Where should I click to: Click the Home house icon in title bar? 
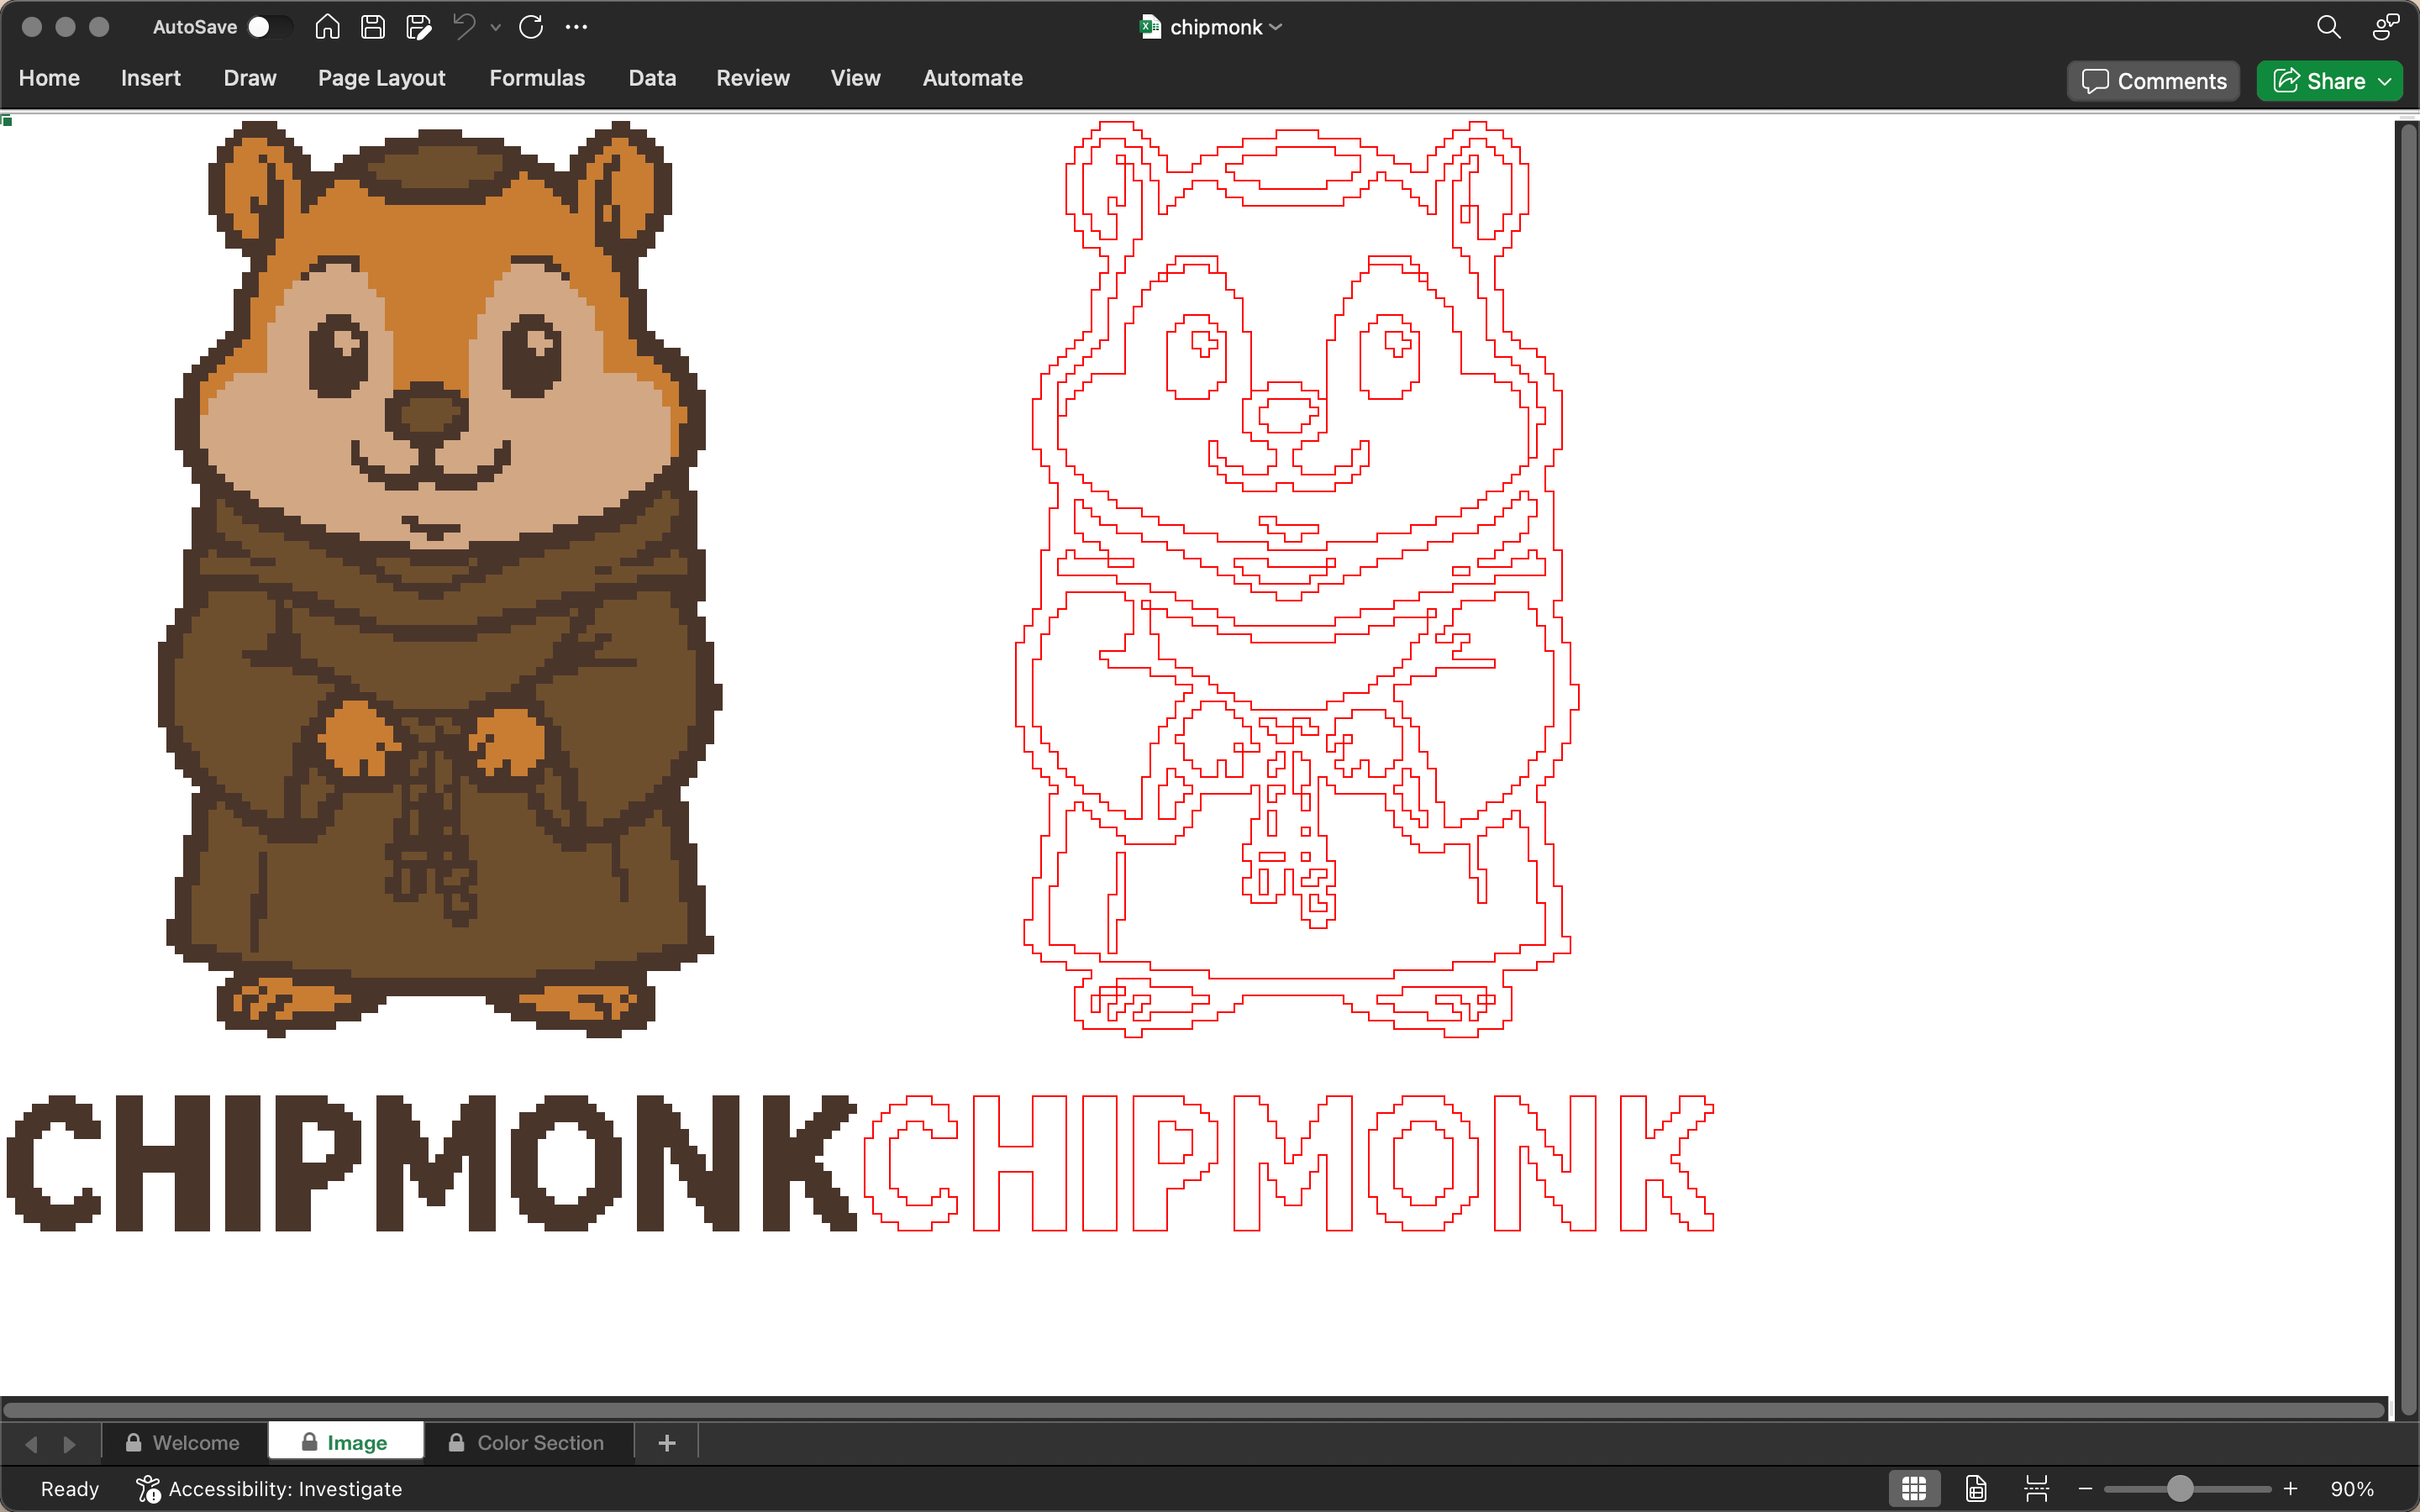[327, 27]
